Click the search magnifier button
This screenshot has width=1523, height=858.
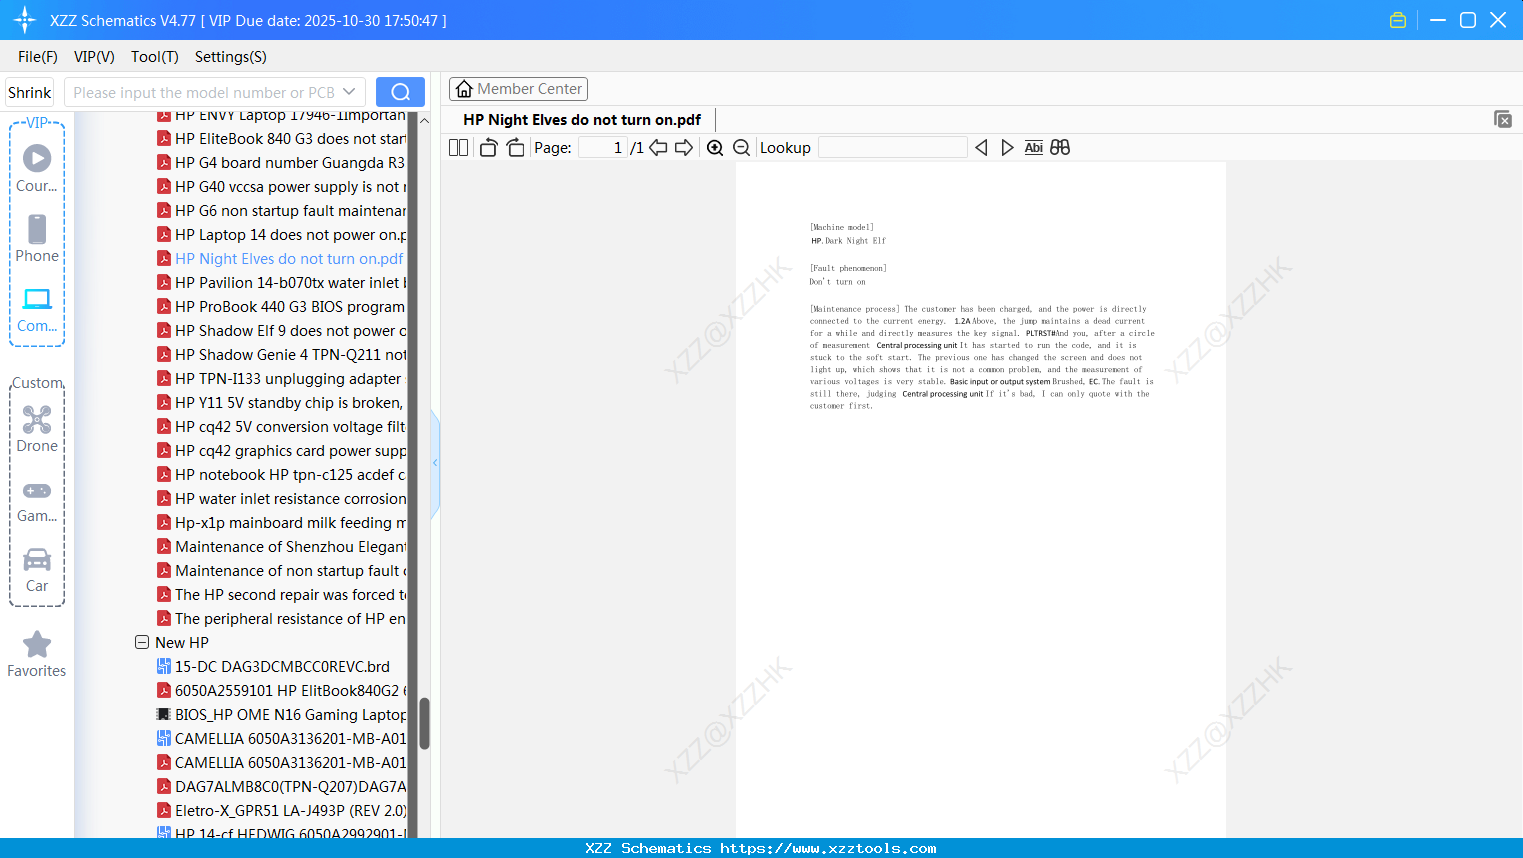400,92
